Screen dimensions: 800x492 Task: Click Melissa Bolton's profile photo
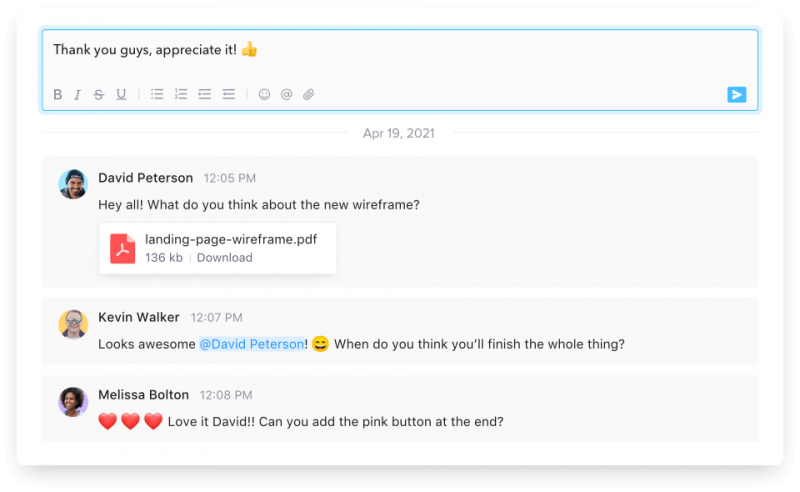click(x=73, y=401)
